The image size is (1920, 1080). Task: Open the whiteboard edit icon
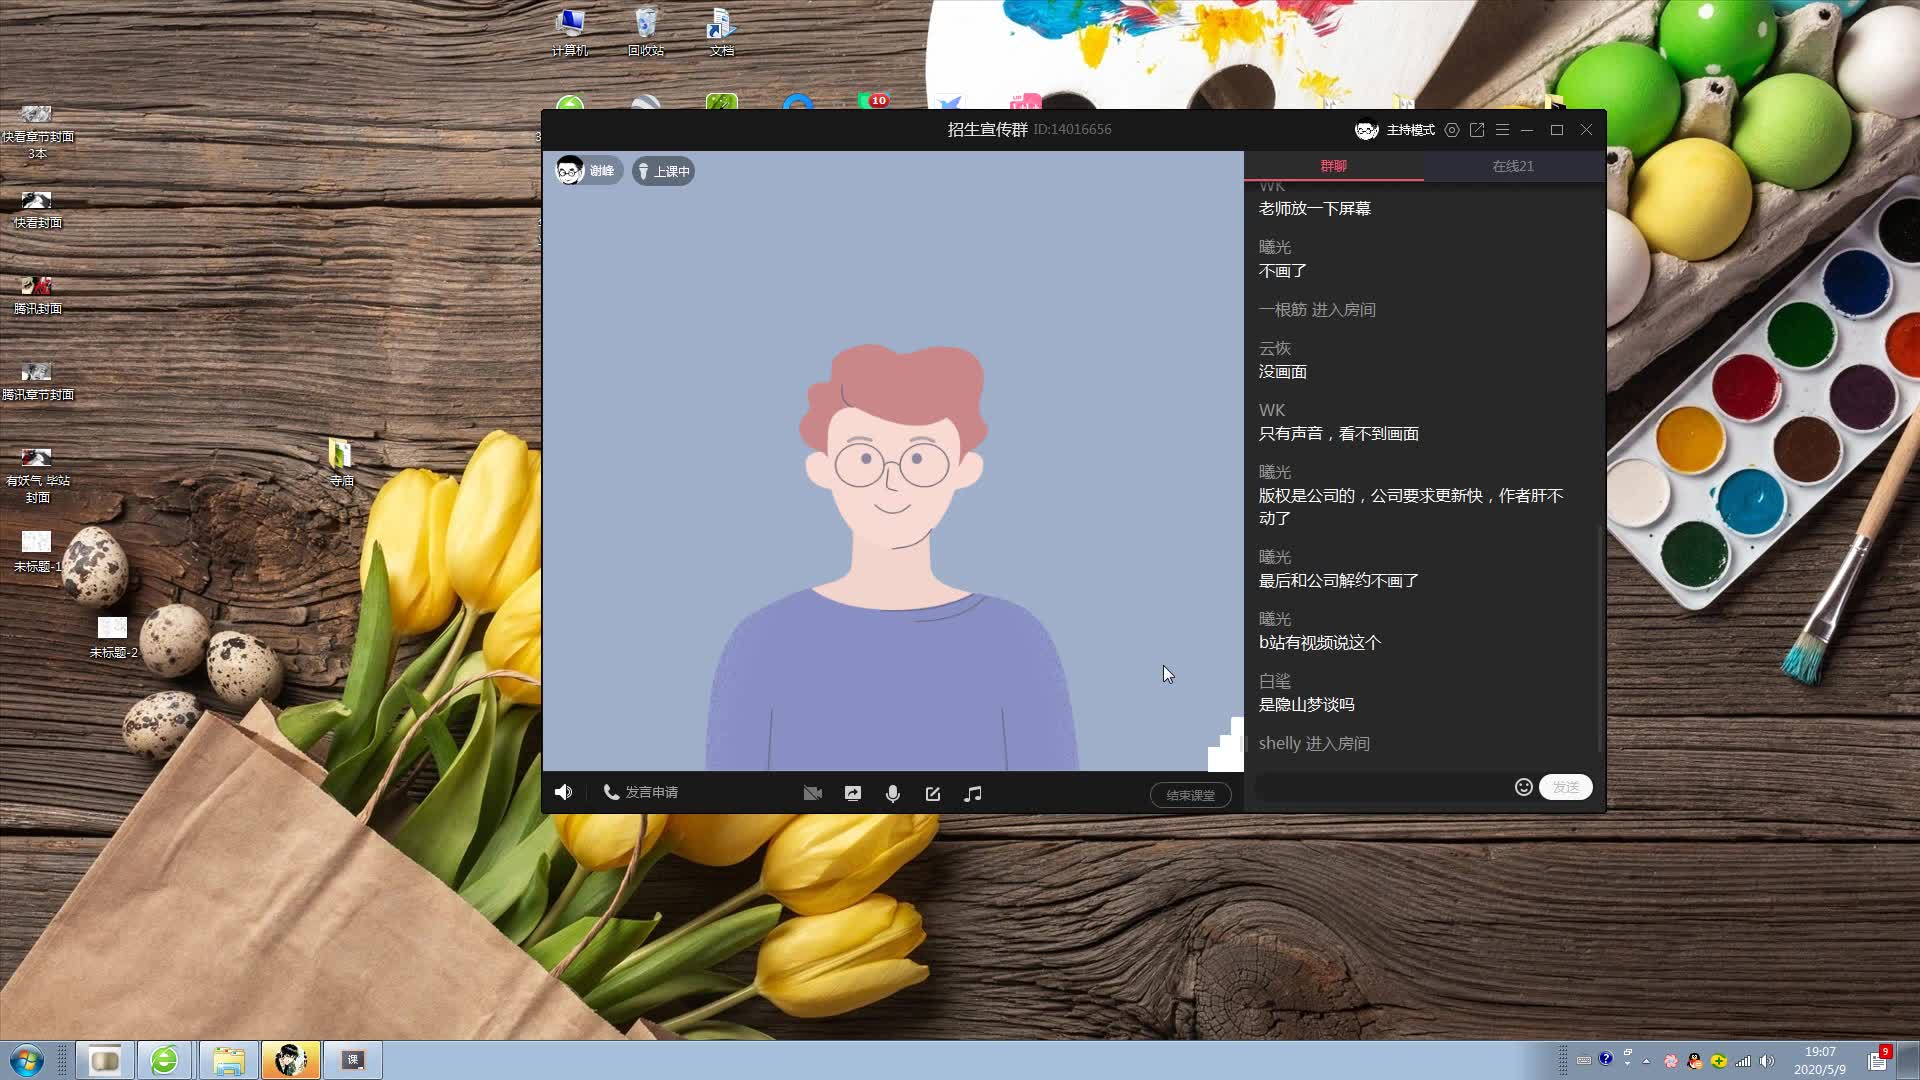pos(933,793)
